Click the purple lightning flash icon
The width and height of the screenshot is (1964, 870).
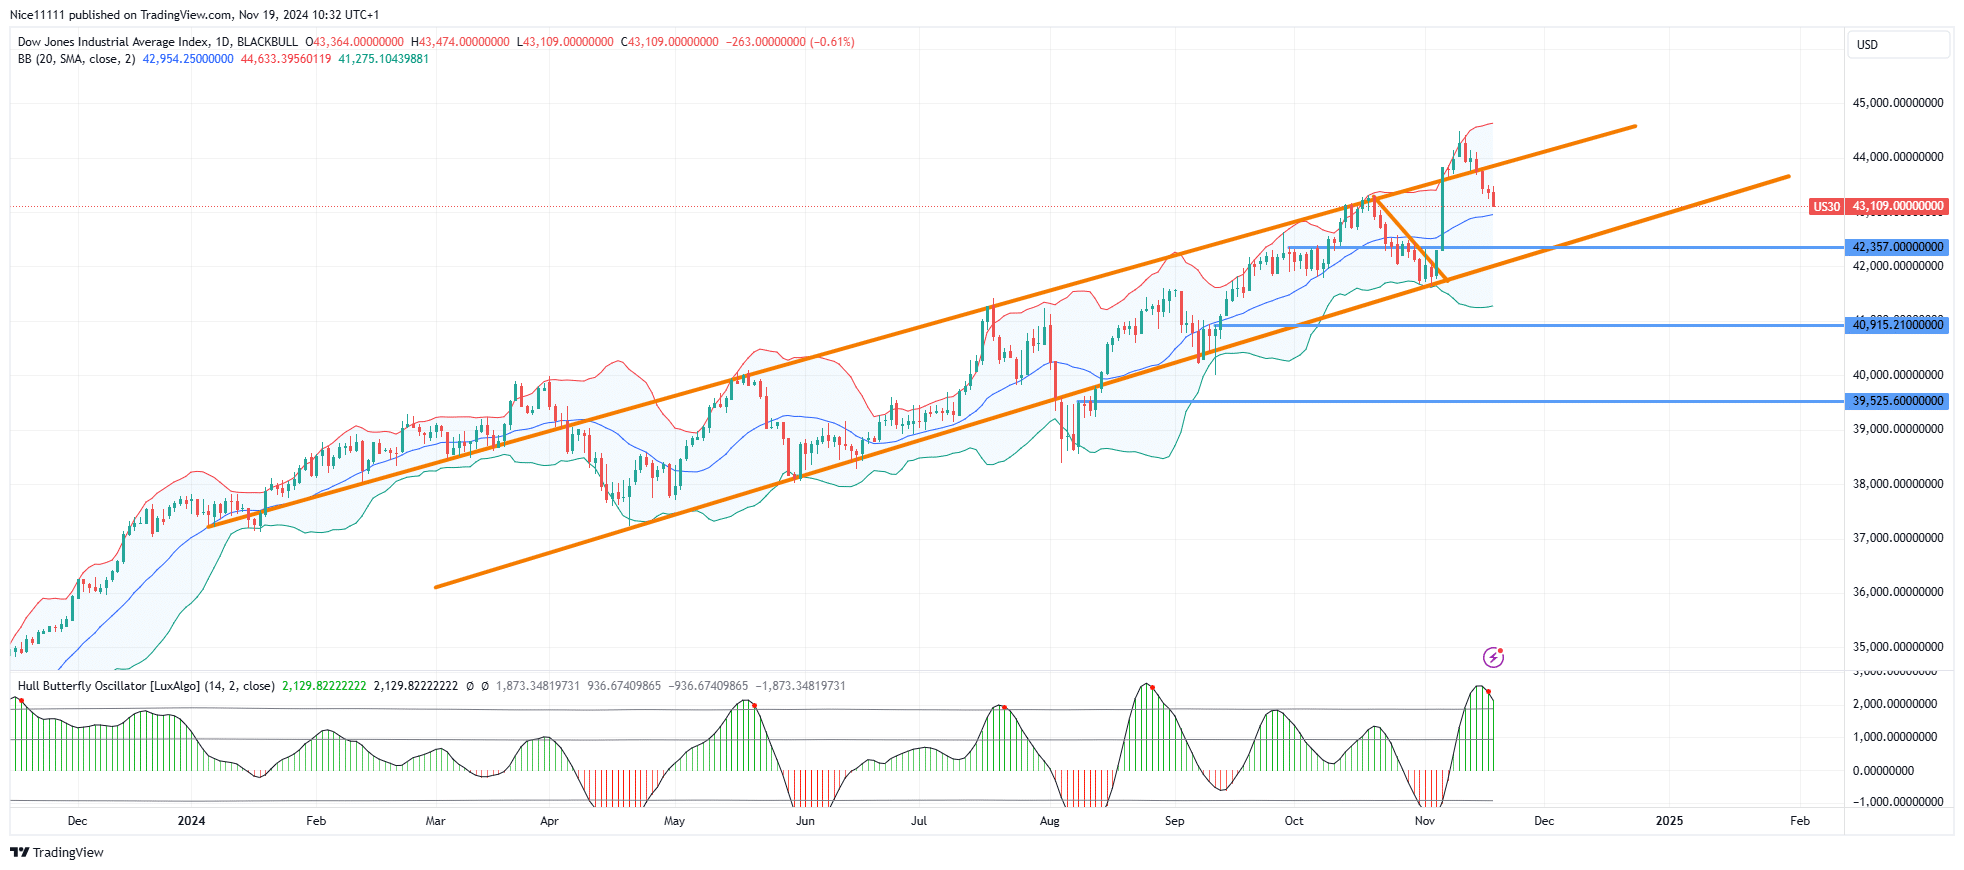tap(1493, 657)
